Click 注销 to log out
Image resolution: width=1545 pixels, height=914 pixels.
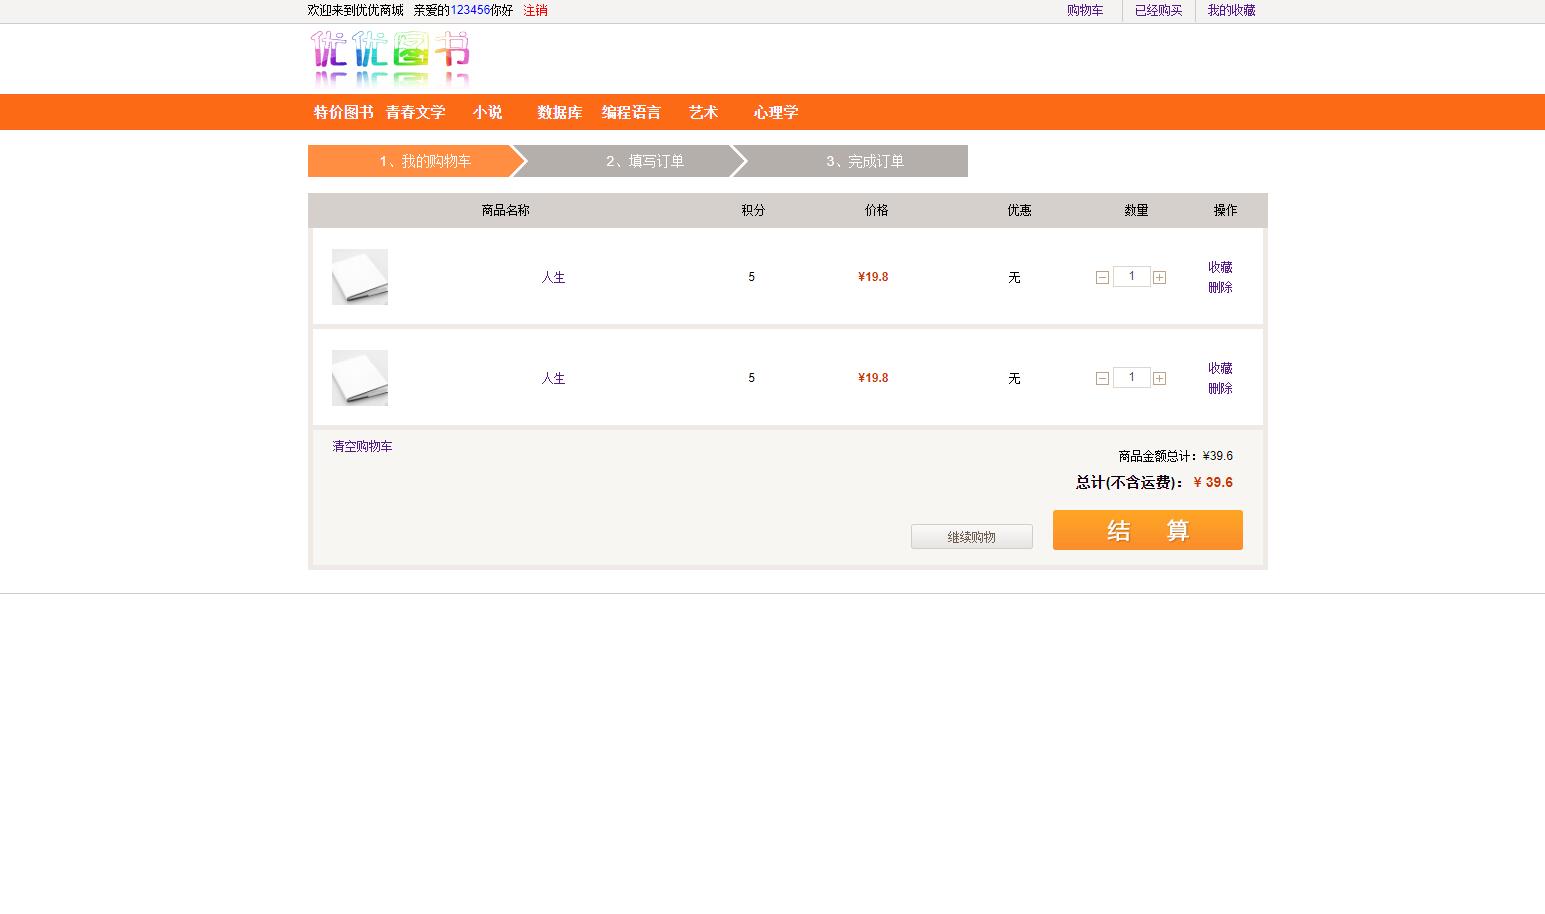536,10
